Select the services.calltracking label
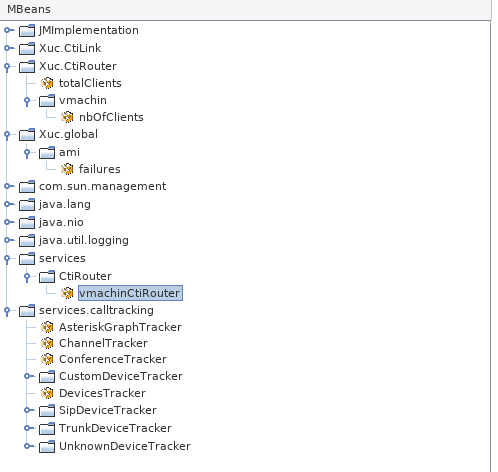The height and width of the screenshot is (472, 498). click(96, 310)
